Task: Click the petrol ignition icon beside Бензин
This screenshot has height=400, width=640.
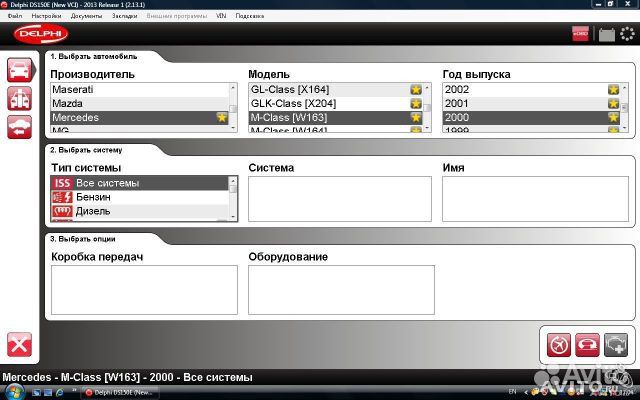Action: pyautogui.click(x=62, y=197)
